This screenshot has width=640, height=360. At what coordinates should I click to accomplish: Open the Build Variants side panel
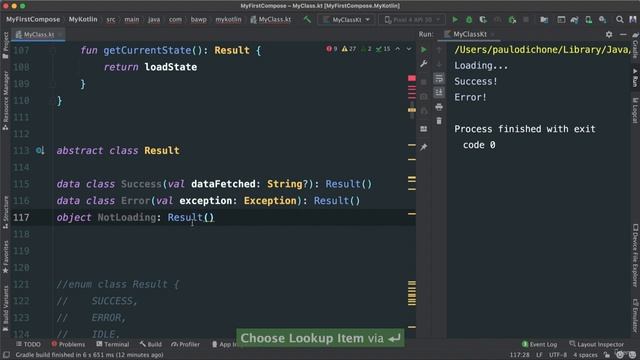5,309
